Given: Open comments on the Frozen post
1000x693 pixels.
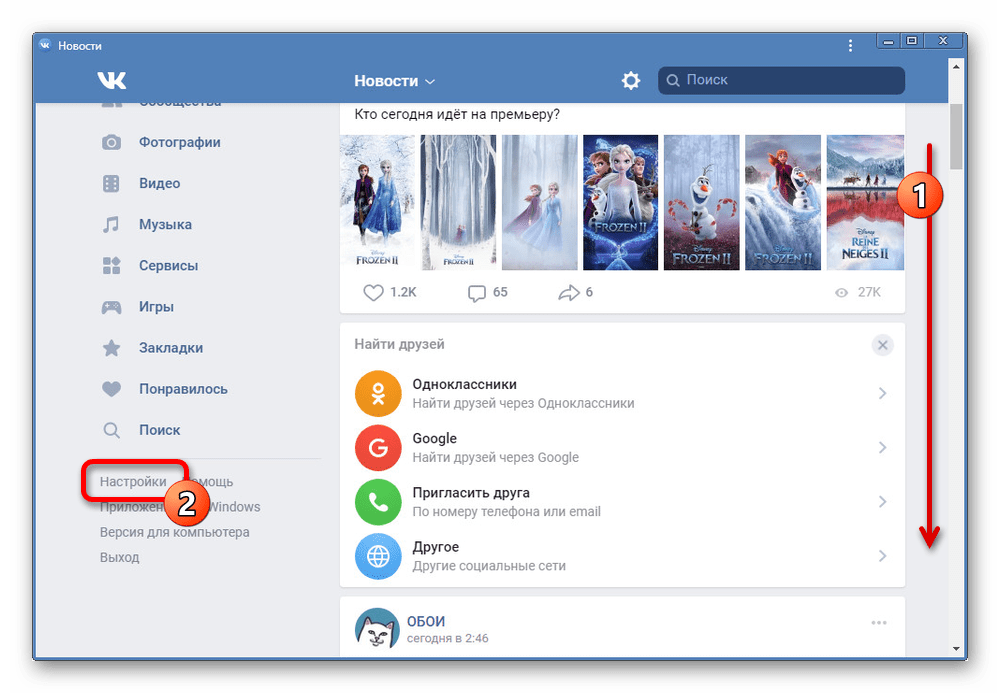Looking at the screenshot, I should tap(476, 293).
